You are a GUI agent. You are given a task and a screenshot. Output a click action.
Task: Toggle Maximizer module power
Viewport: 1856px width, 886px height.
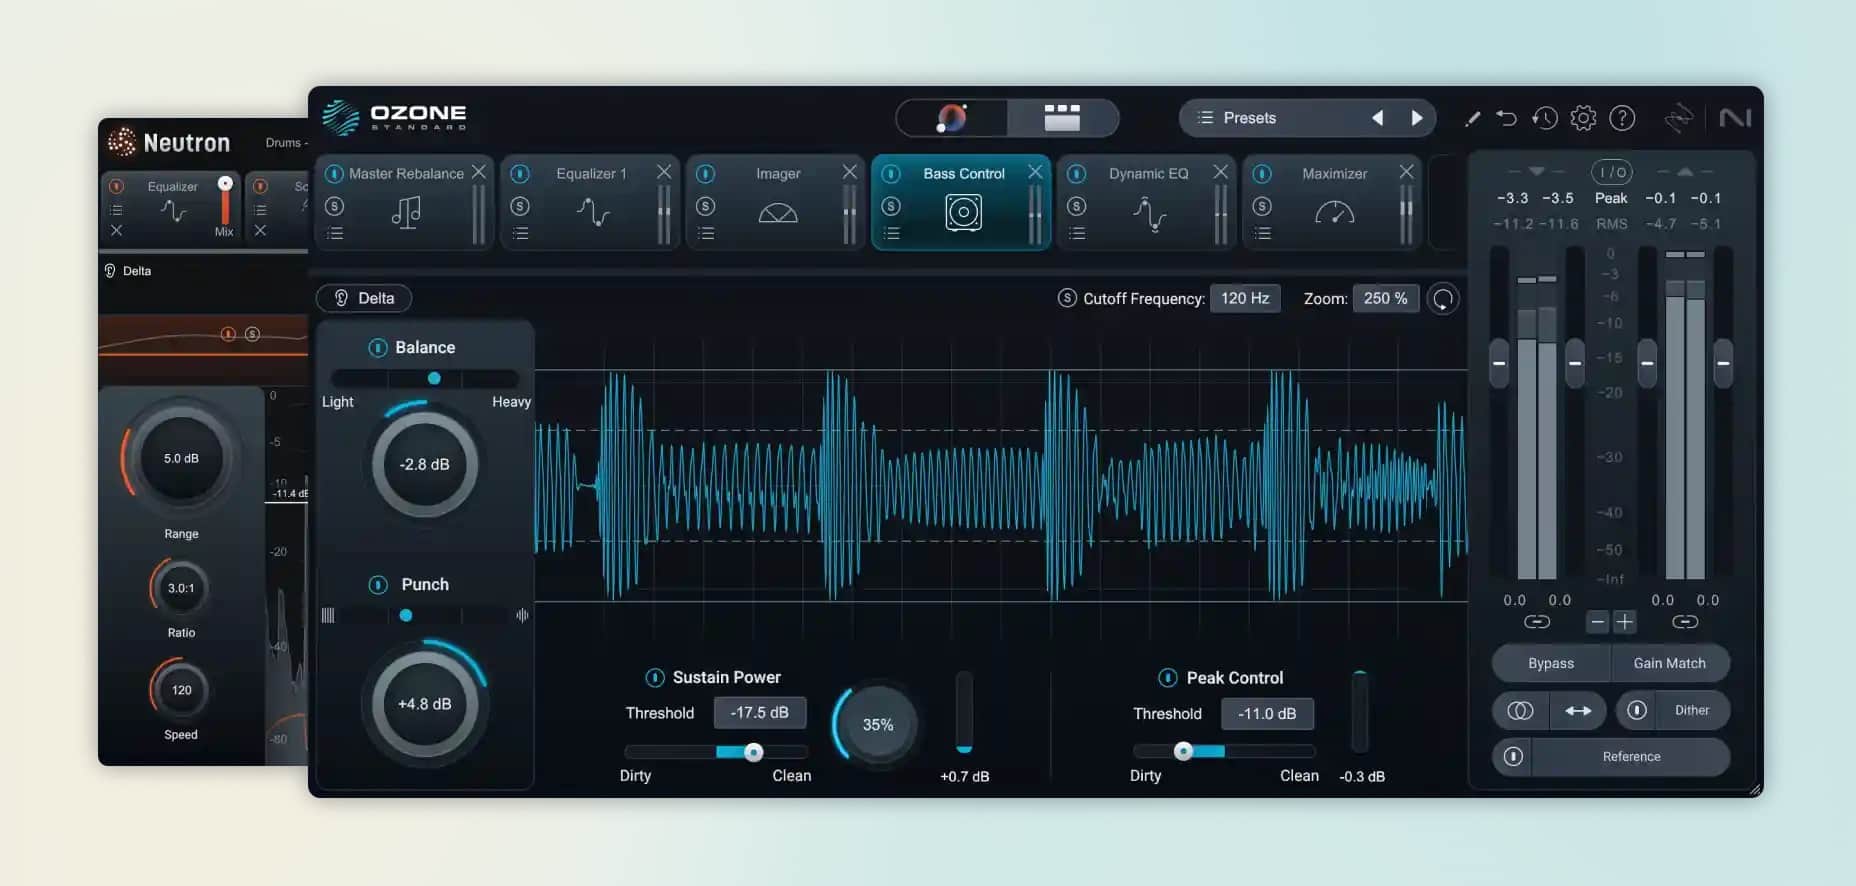(x=1262, y=174)
